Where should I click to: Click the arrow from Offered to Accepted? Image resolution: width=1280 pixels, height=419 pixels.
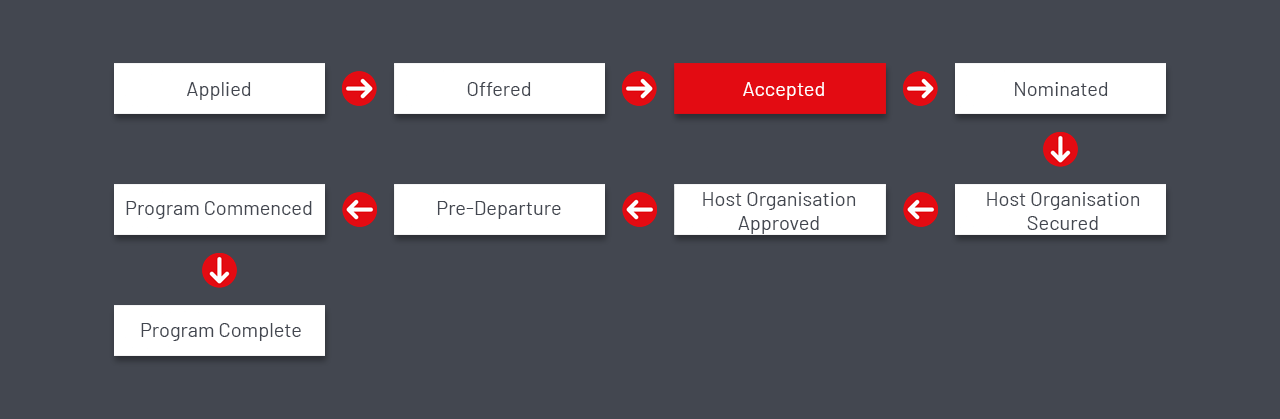tap(639, 88)
